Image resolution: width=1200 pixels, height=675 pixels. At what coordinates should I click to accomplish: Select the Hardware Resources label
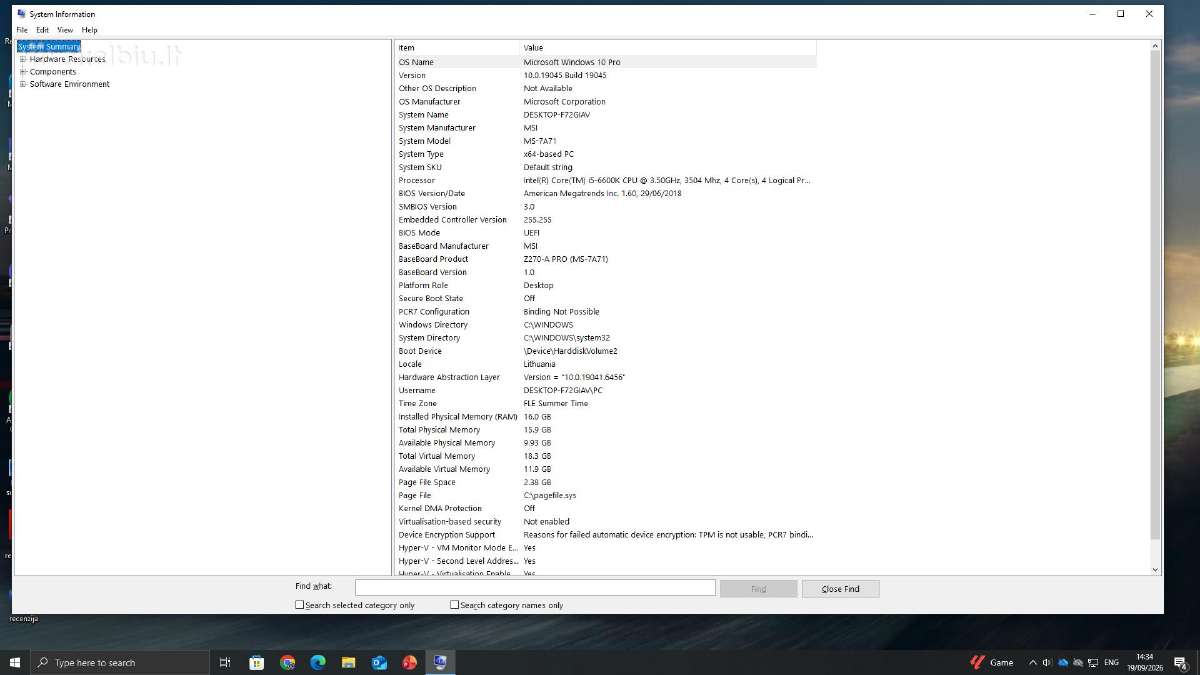[67, 59]
